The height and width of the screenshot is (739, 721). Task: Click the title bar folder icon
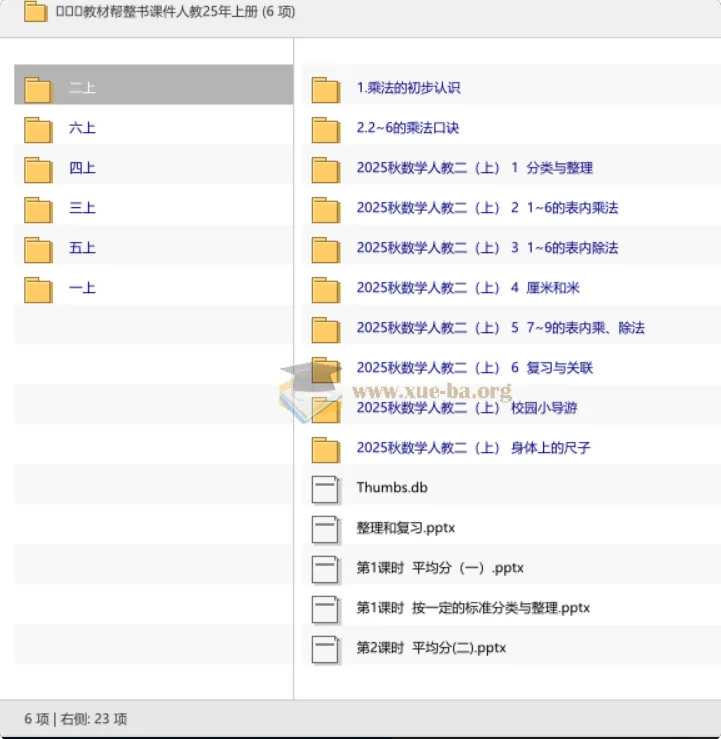[36, 11]
